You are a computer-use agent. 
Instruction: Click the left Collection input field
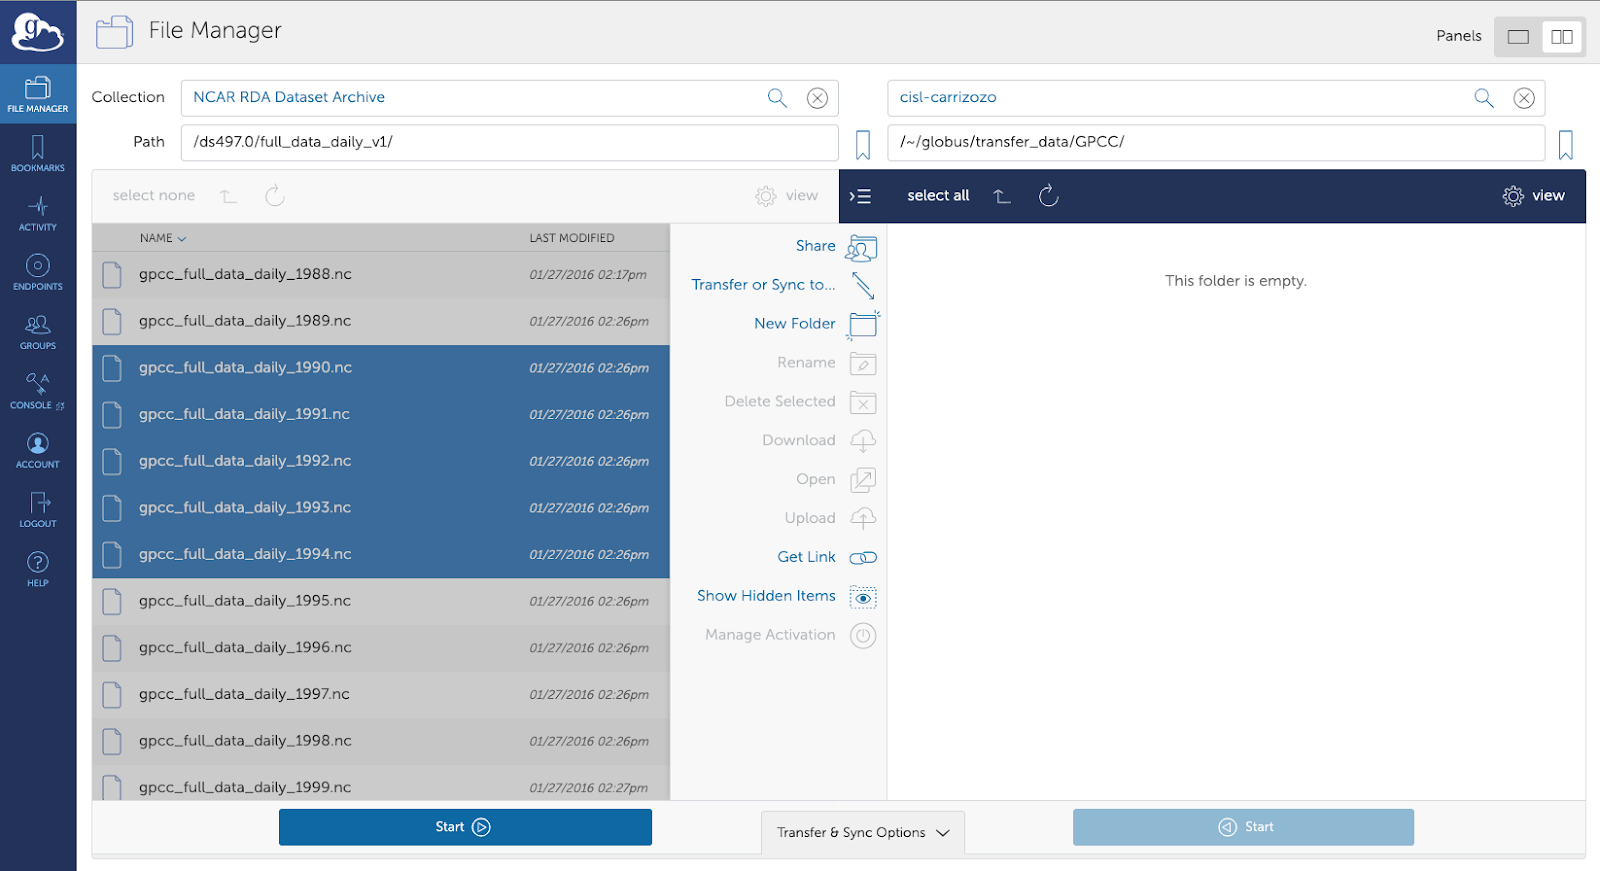click(509, 98)
